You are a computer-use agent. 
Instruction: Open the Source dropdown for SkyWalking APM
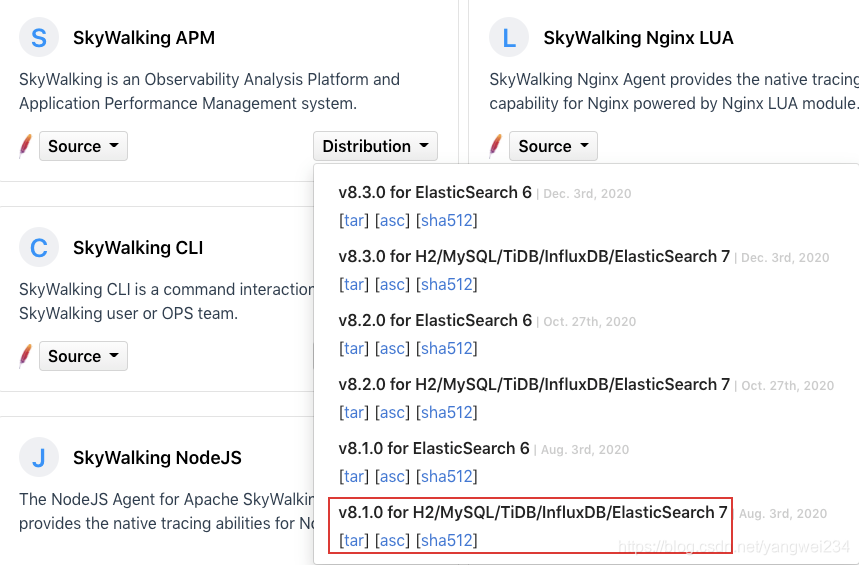pos(83,146)
